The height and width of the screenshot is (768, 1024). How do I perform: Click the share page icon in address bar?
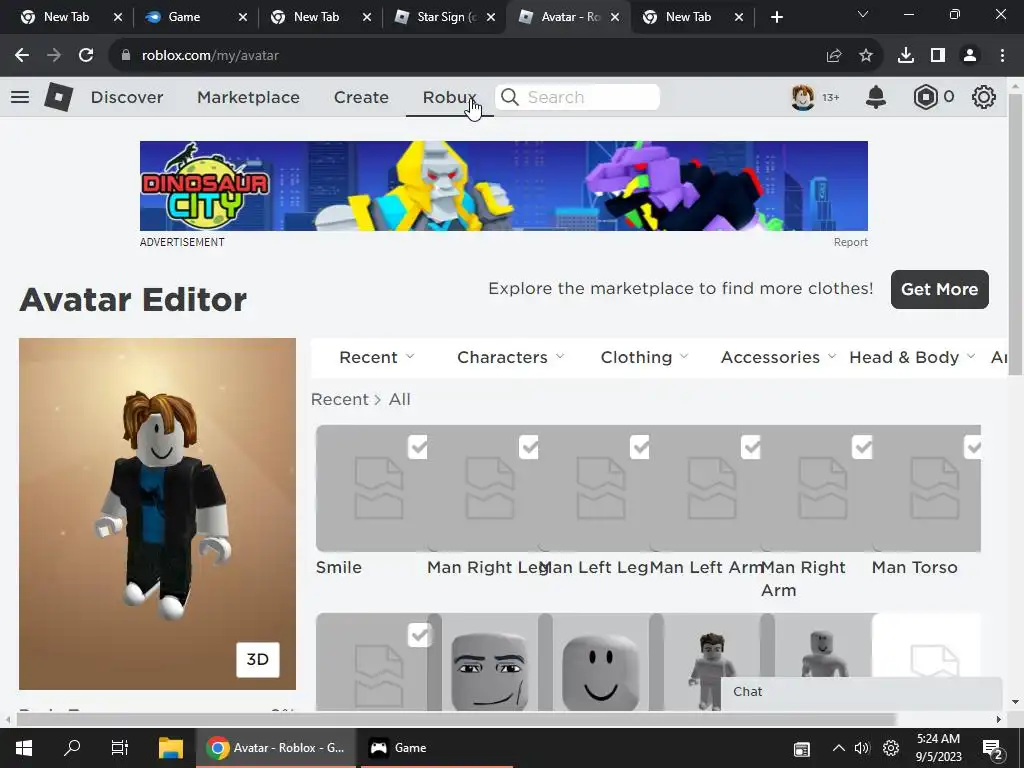(x=834, y=56)
